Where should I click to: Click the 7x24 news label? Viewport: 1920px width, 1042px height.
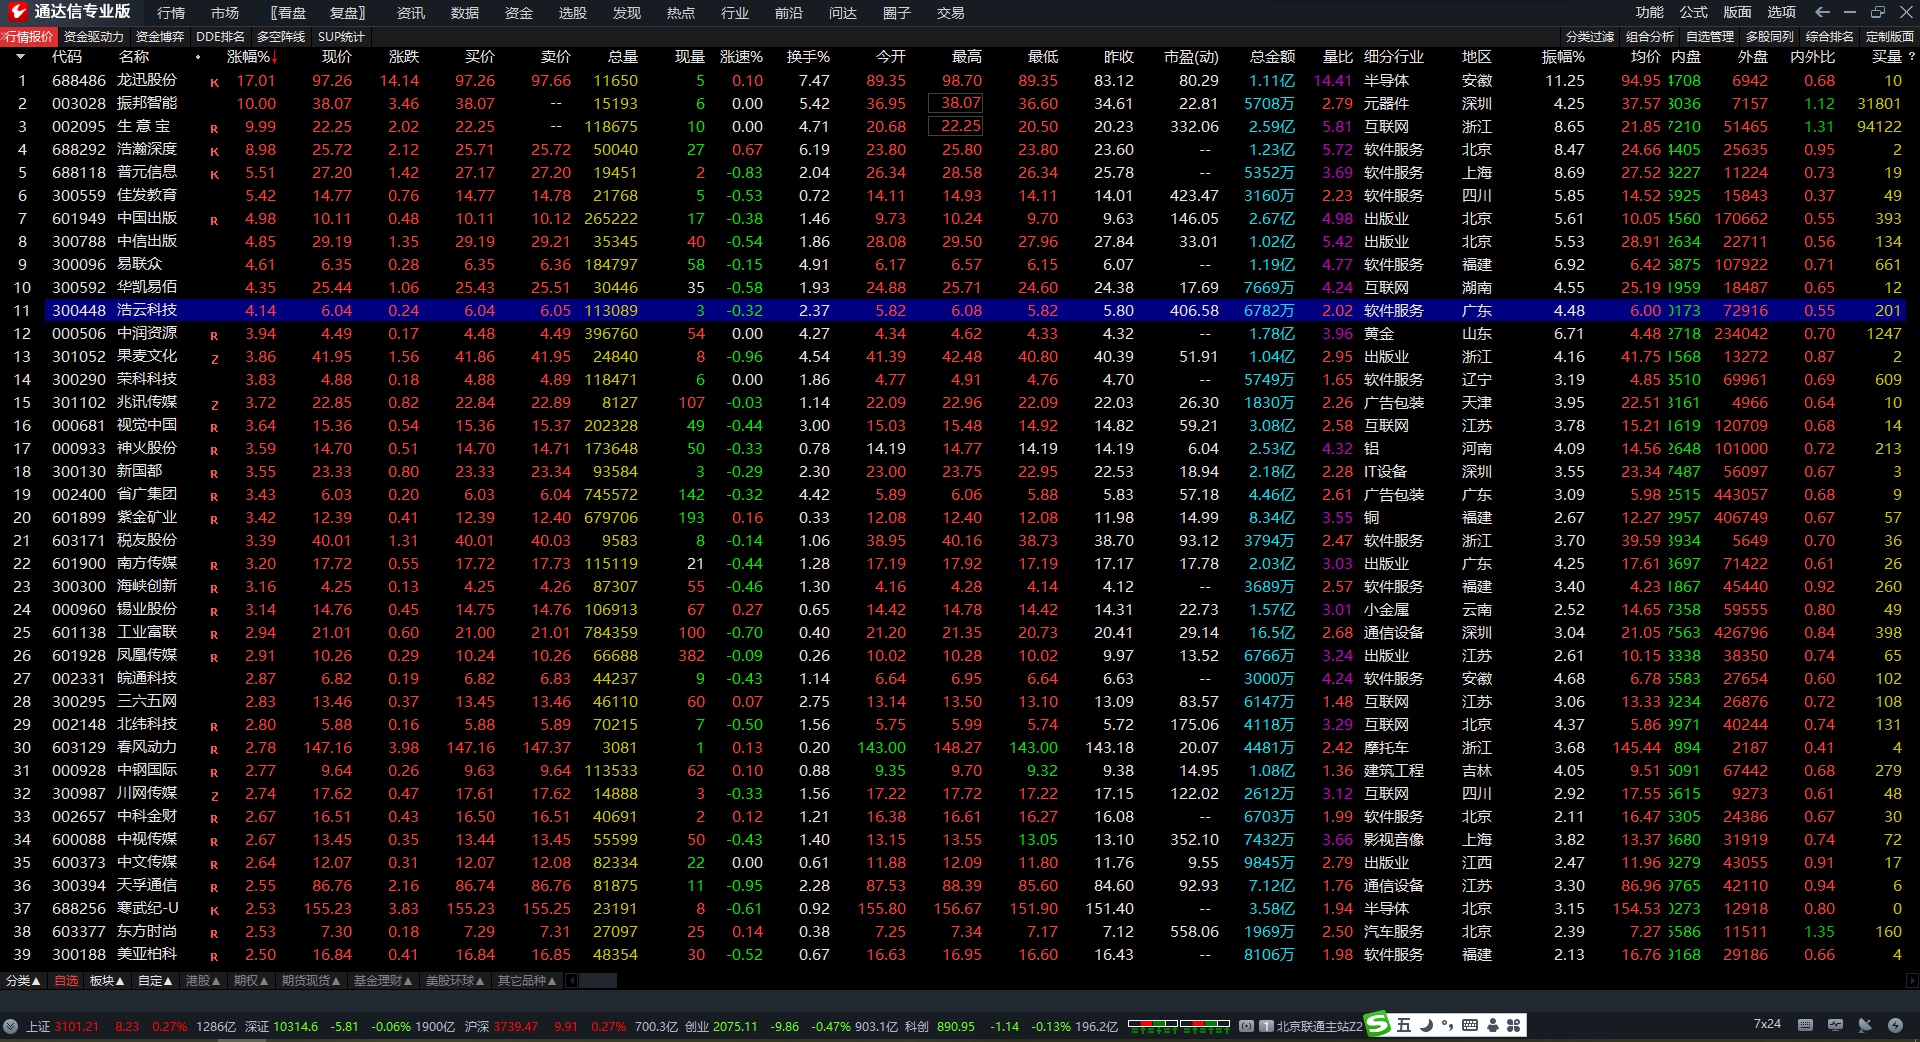tap(1767, 1024)
